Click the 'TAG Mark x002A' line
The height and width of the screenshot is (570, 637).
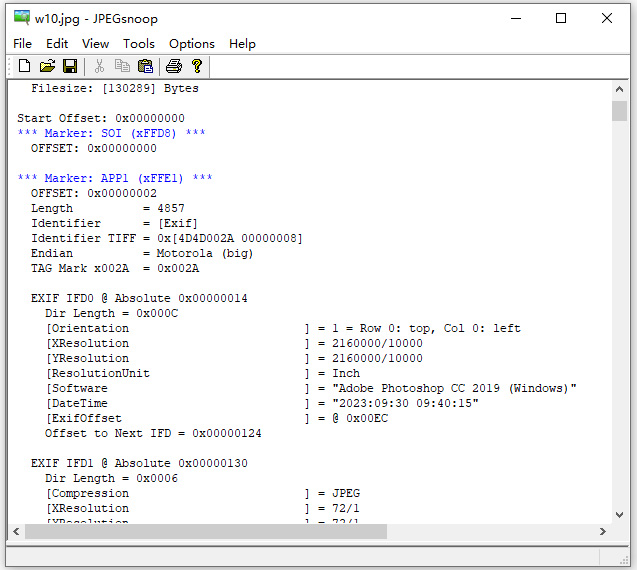[x=115, y=268]
